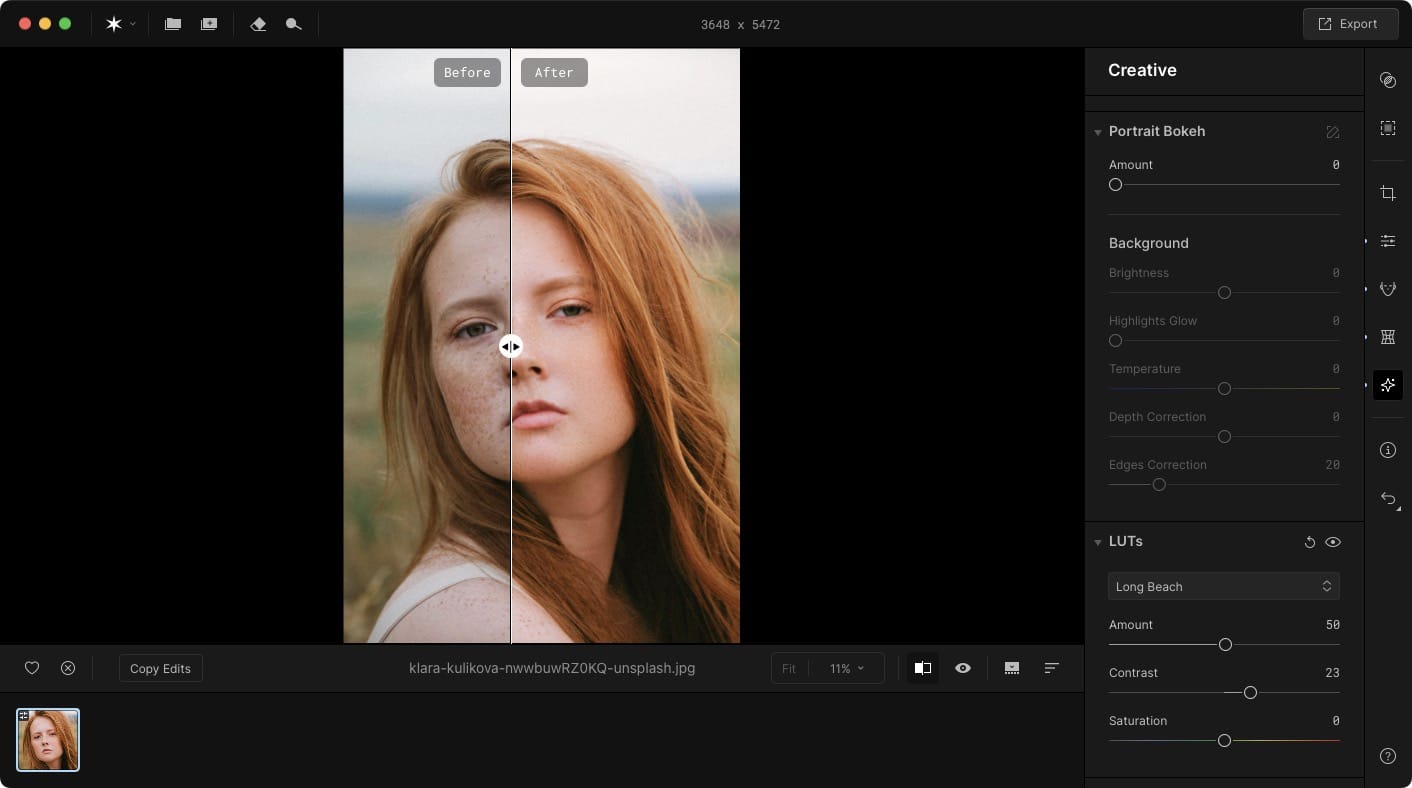Click the LUTs Contrast slider handle
Image resolution: width=1412 pixels, height=788 pixels.
click(1250, 692)
